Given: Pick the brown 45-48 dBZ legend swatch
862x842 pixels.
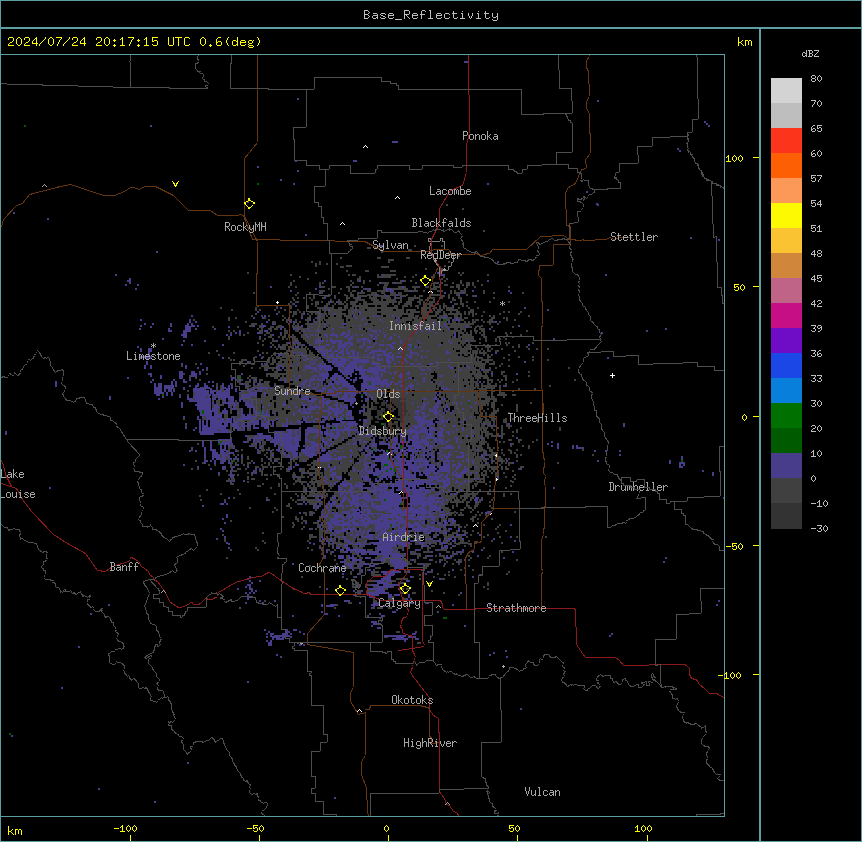Looking at the screenshot, I should click(x=786, y=265).
